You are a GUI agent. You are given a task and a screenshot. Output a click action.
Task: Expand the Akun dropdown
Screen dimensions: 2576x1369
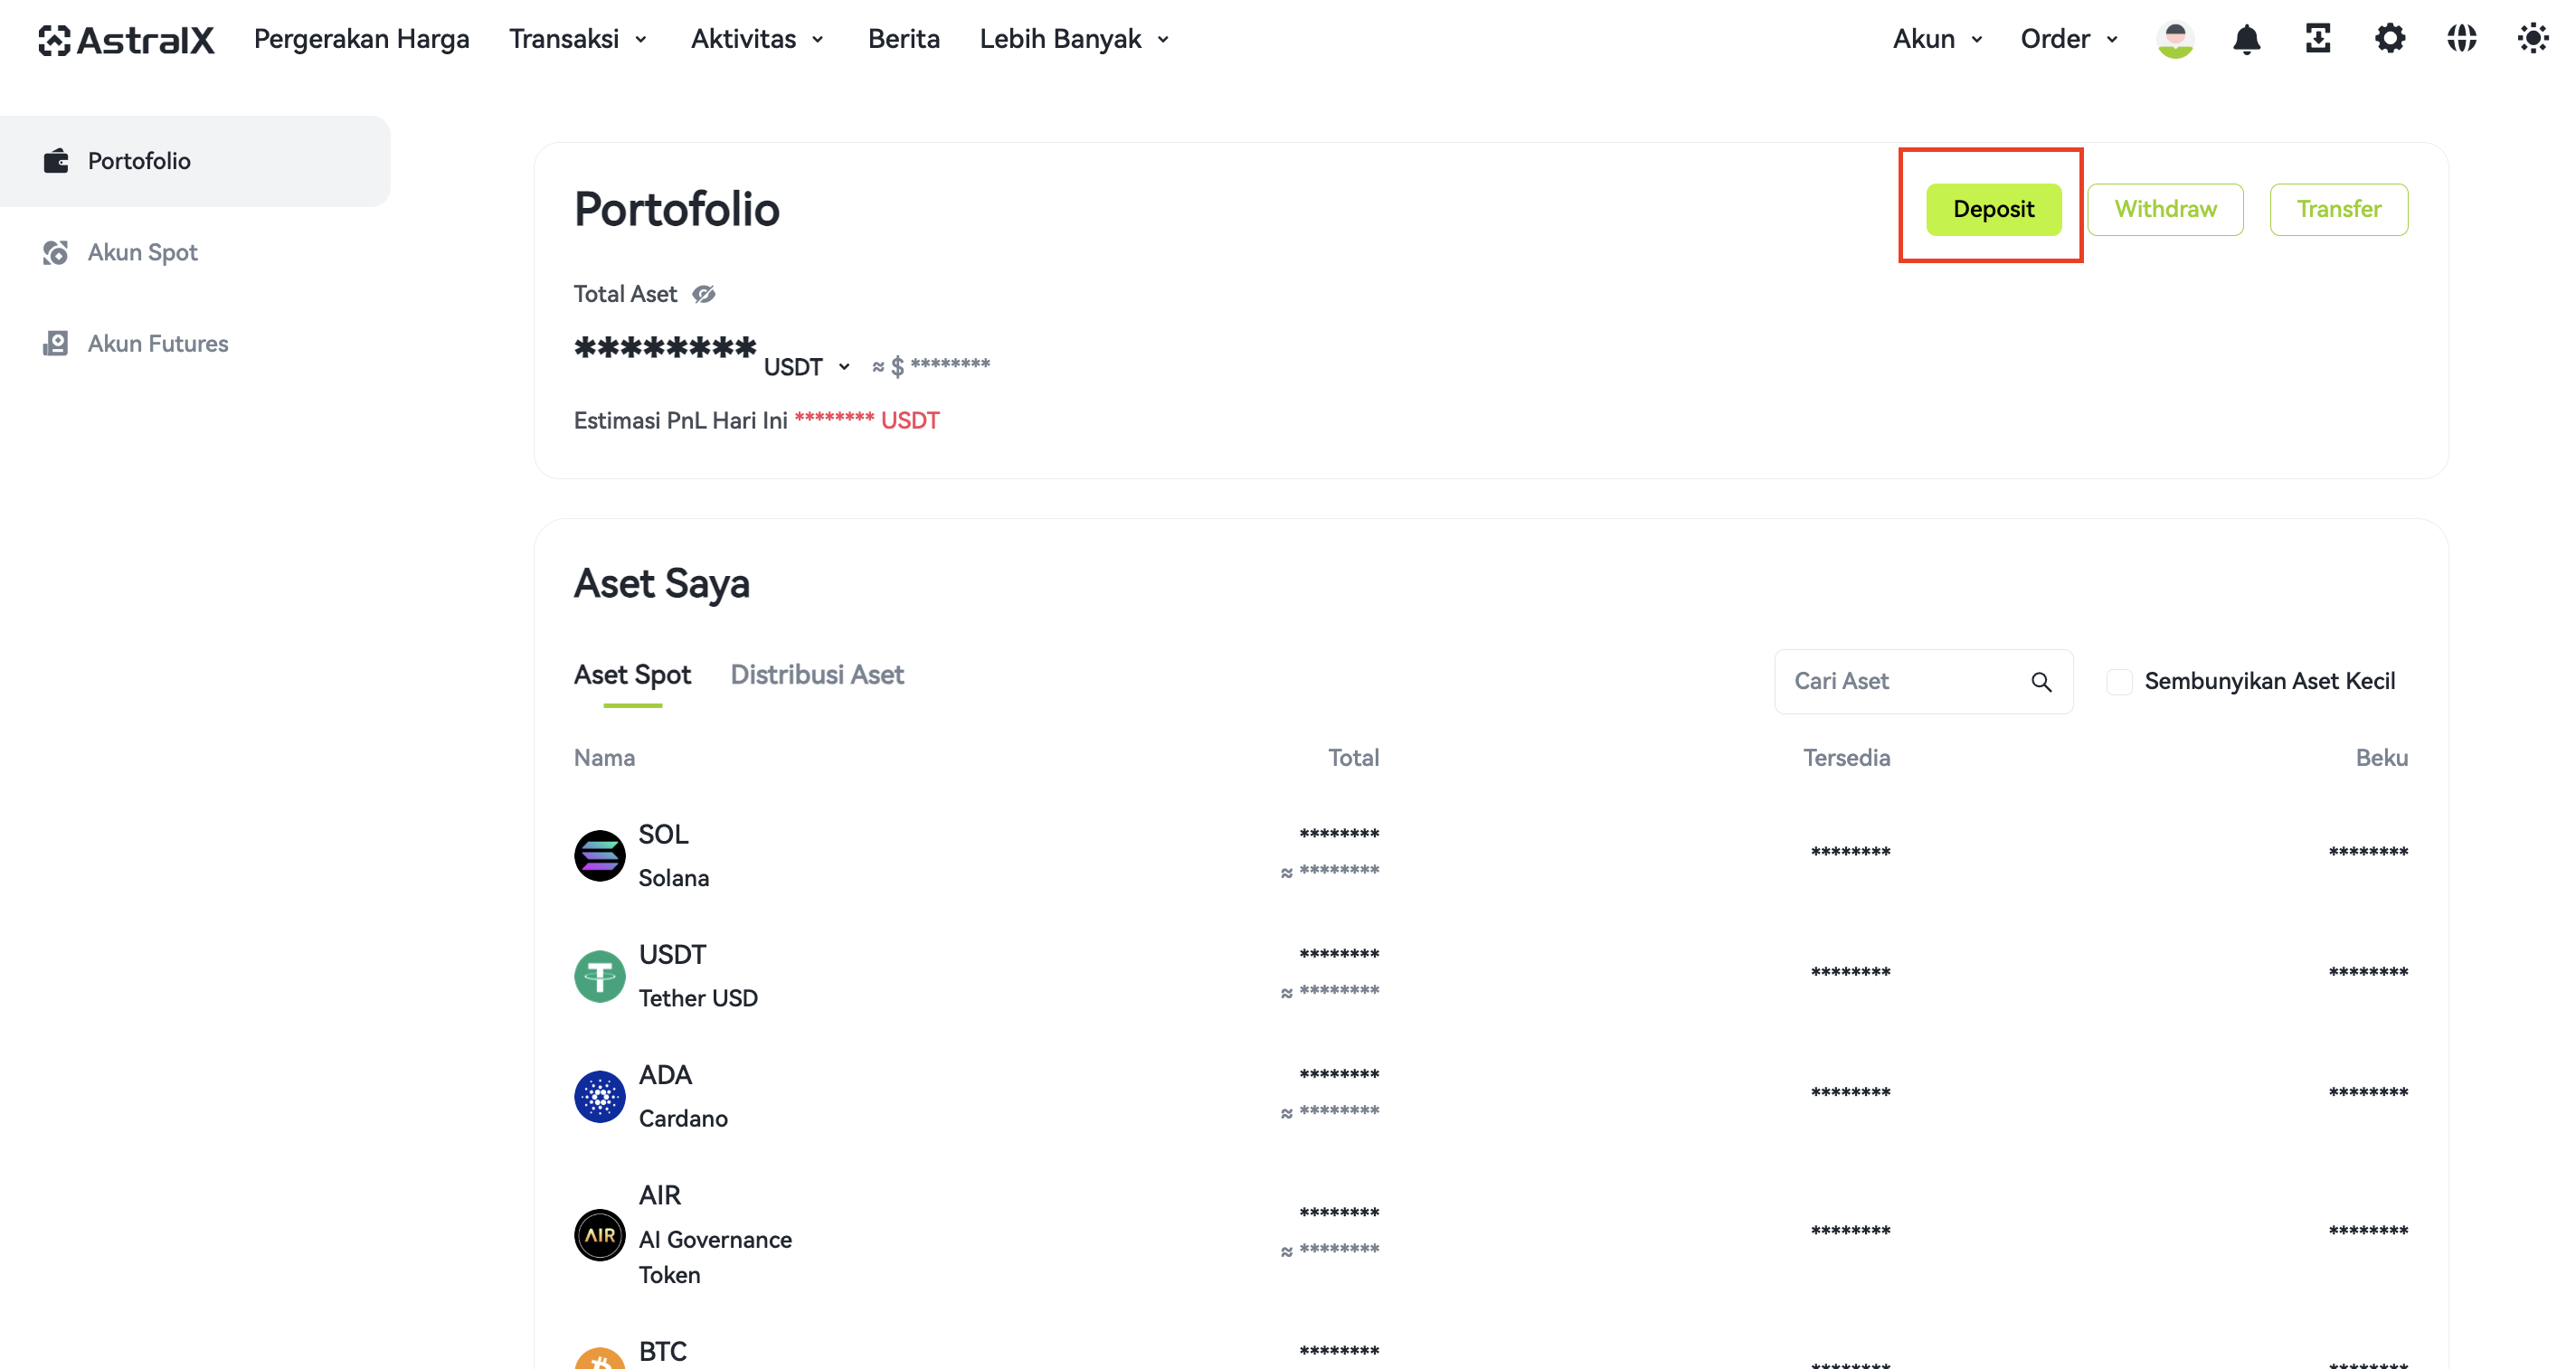coord(1938,39)
